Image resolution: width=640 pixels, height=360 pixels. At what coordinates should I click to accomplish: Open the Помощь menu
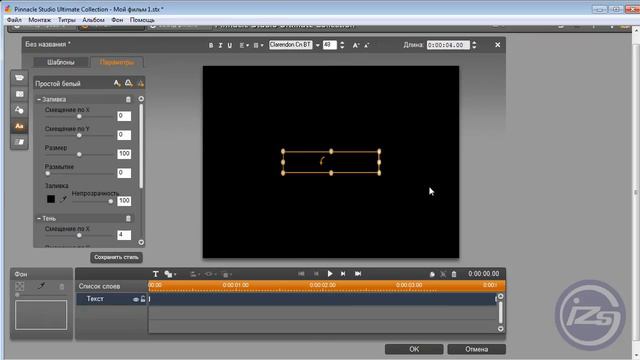click(142, 20)
